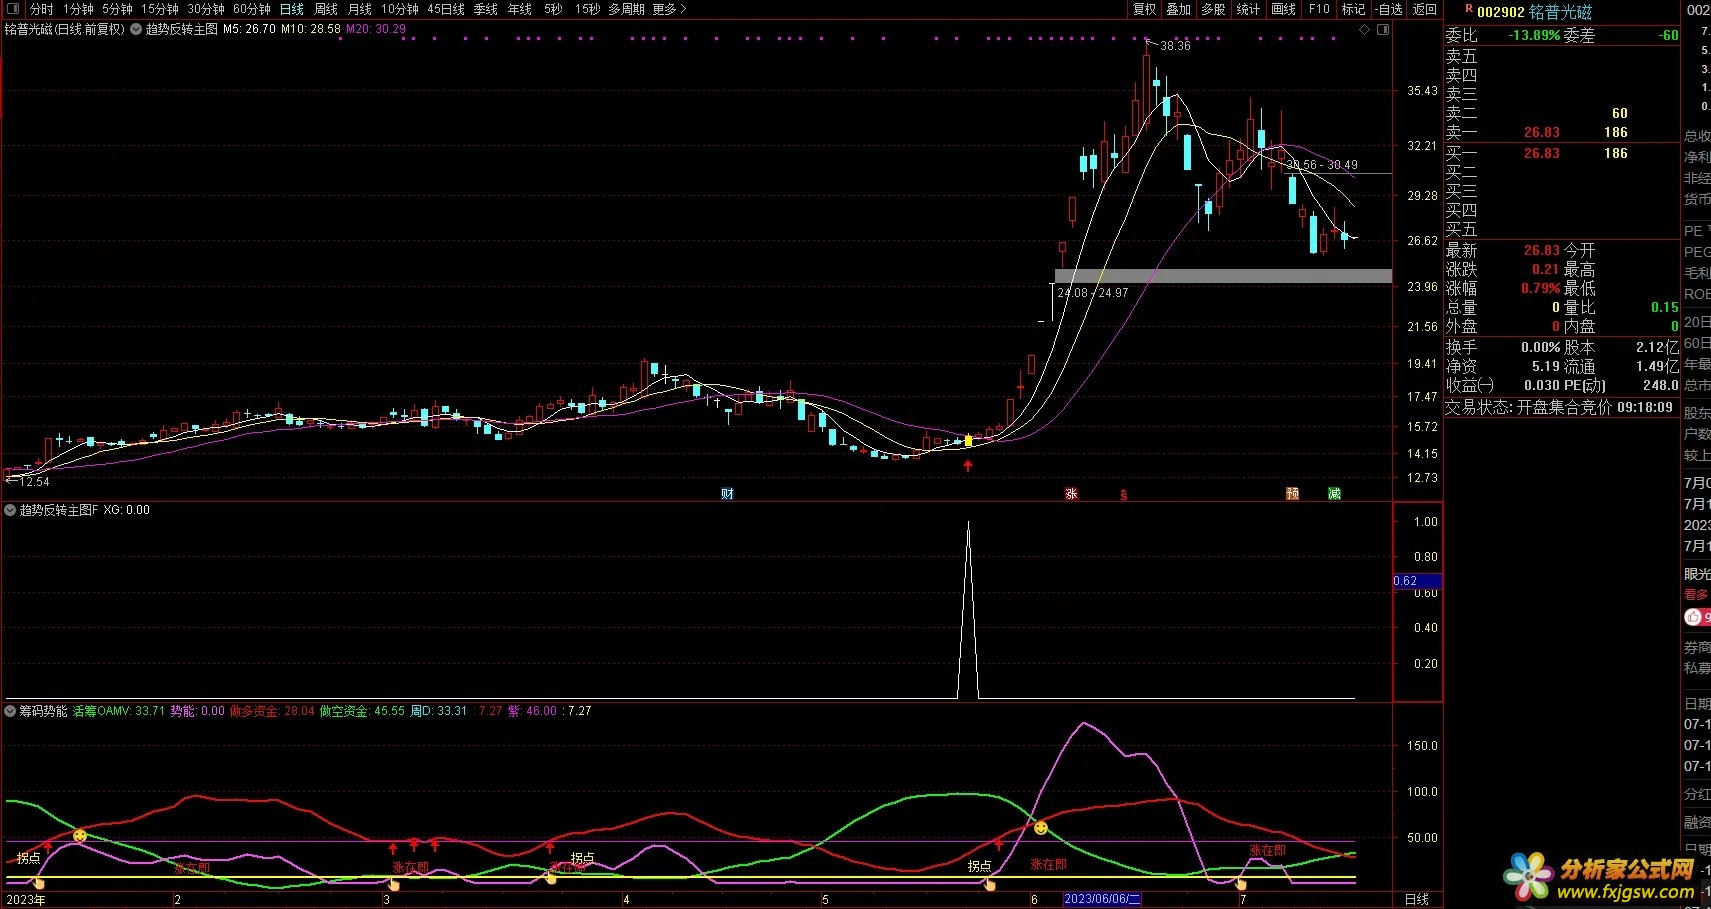Click 卖一 ask price 26.83

pos(1541,132)
